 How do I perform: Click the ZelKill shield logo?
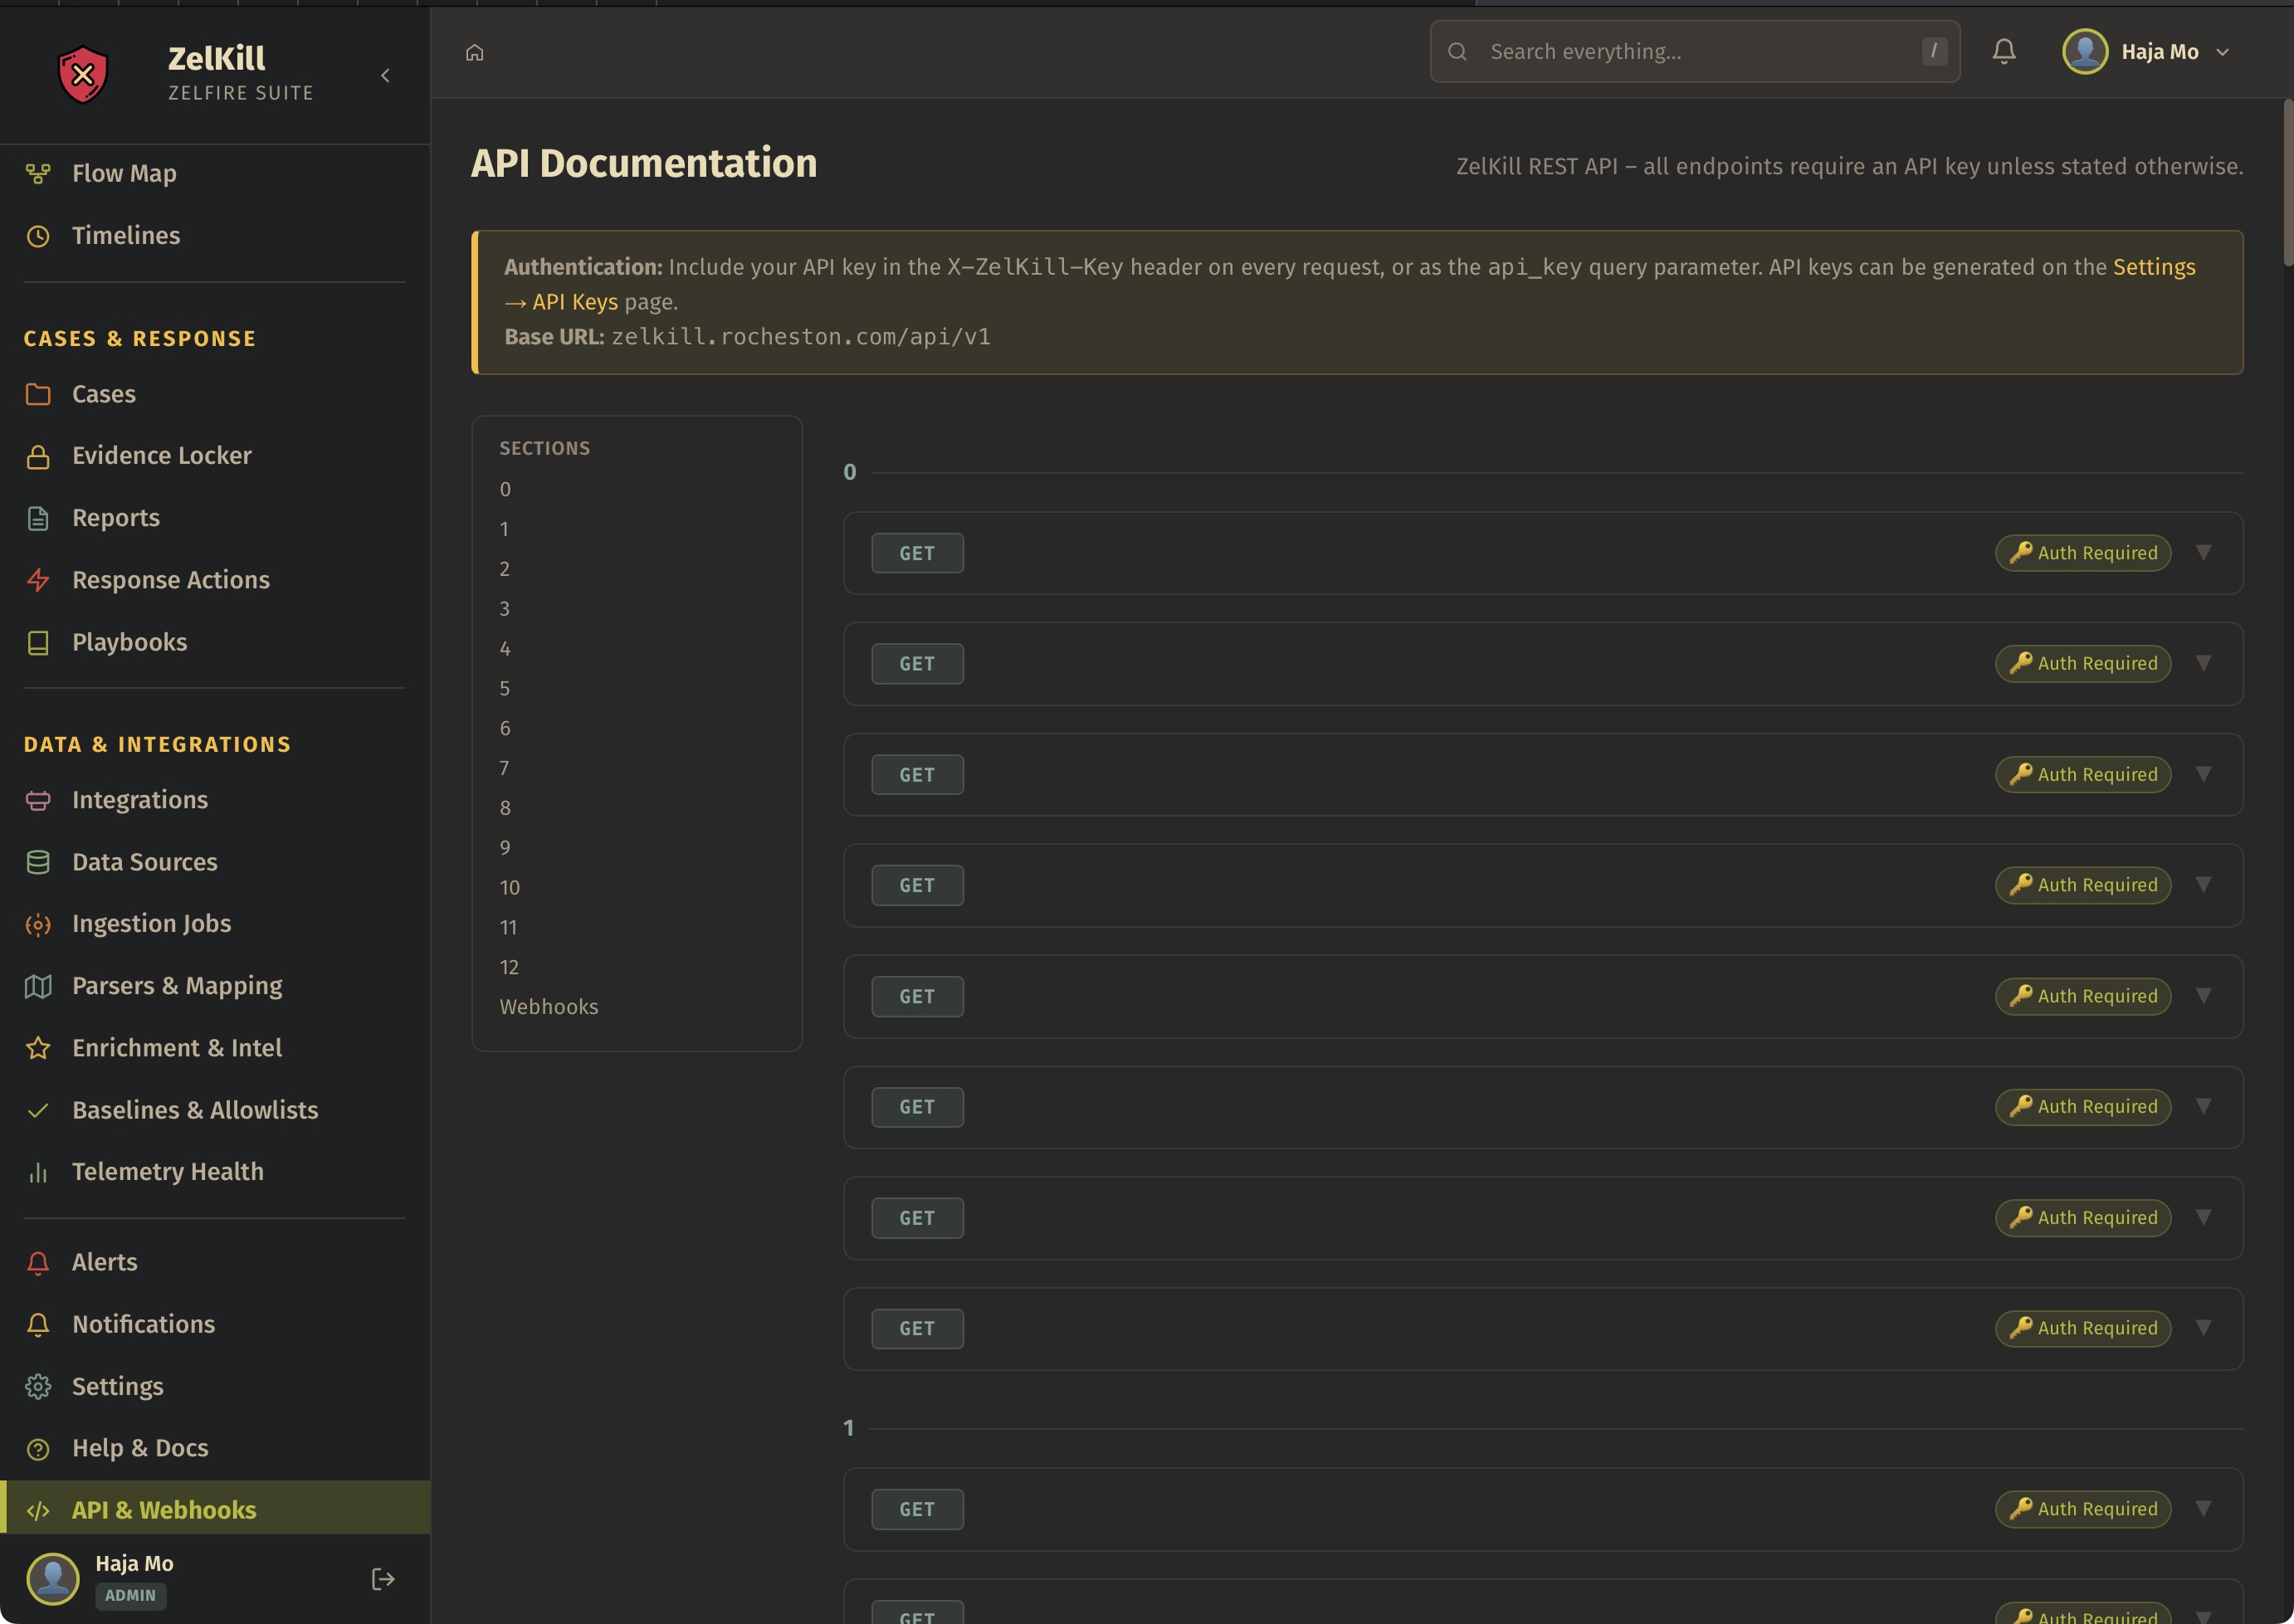[x=83, y=75]
